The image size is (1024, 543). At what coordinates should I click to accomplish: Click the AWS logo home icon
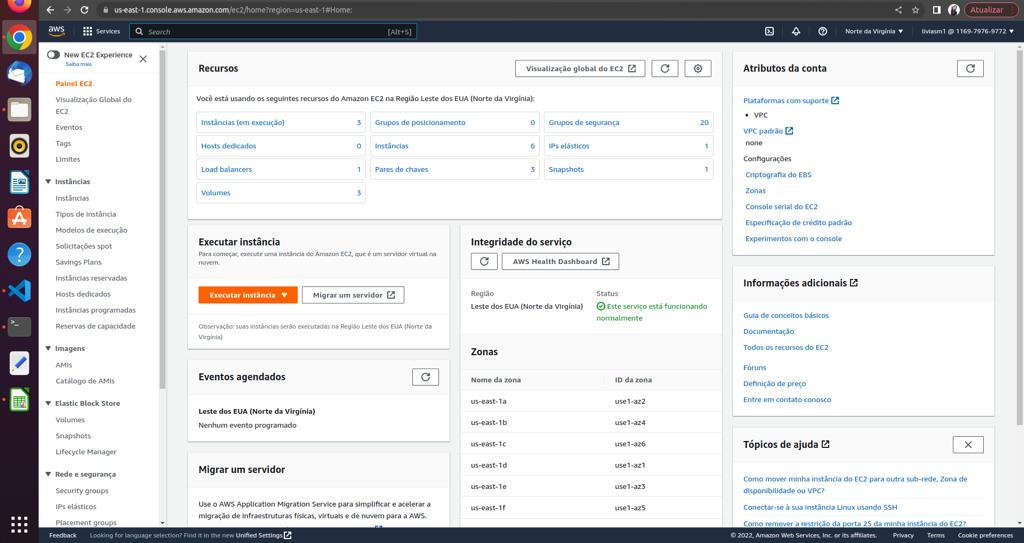[57, 31]
